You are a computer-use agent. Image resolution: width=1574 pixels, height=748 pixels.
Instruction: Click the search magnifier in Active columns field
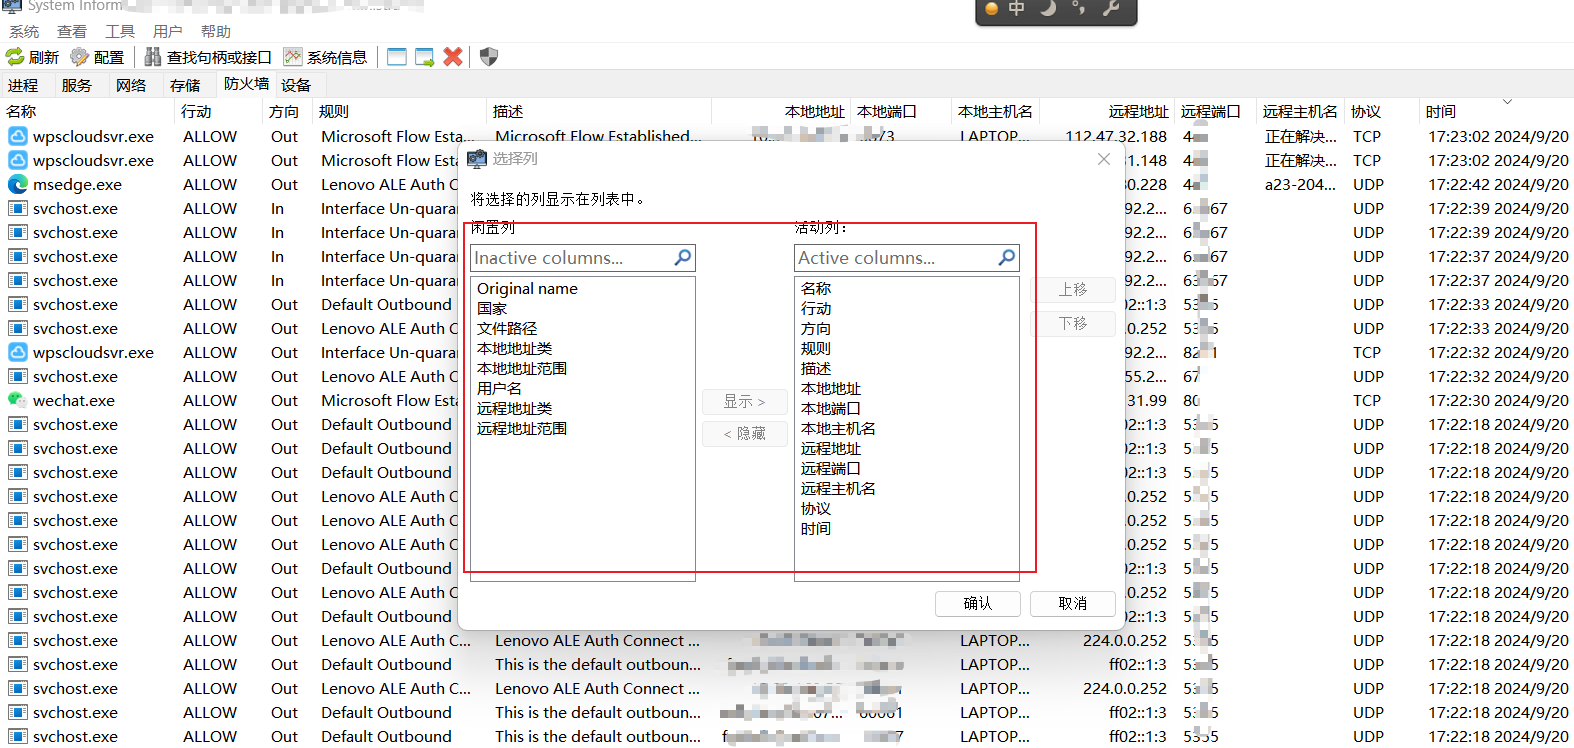coord(1007,258)
